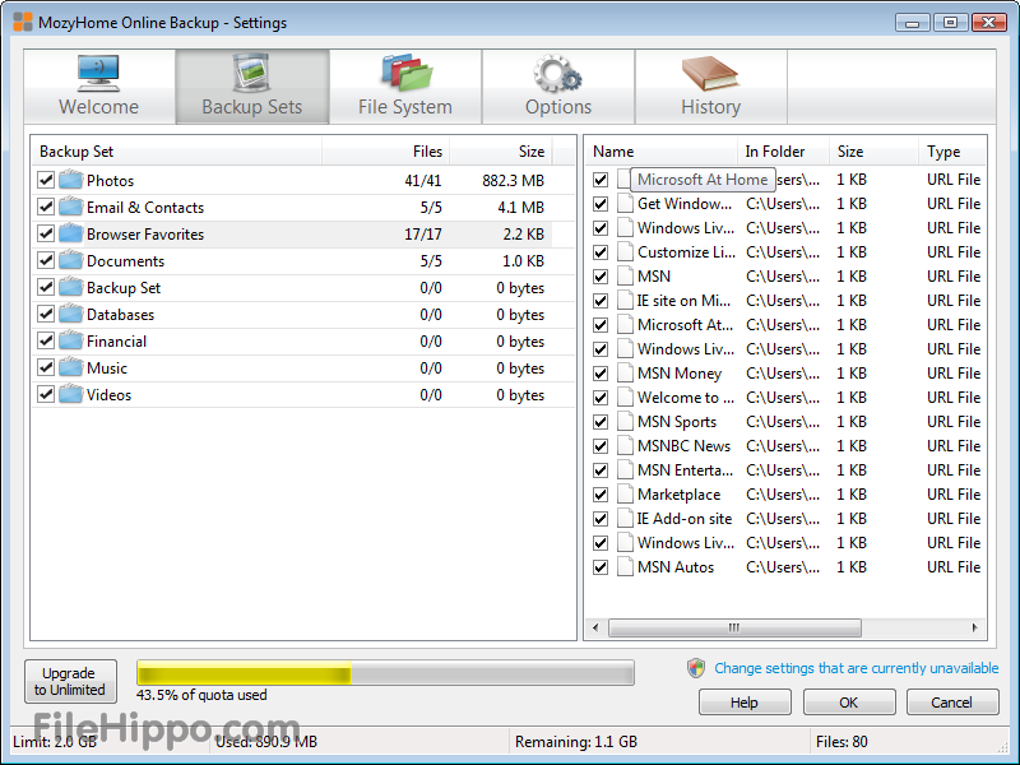Click the 882.3 MB size cell
This screenshot has height=765, width=1020.
pyautogui.click(x=513, y=180)
